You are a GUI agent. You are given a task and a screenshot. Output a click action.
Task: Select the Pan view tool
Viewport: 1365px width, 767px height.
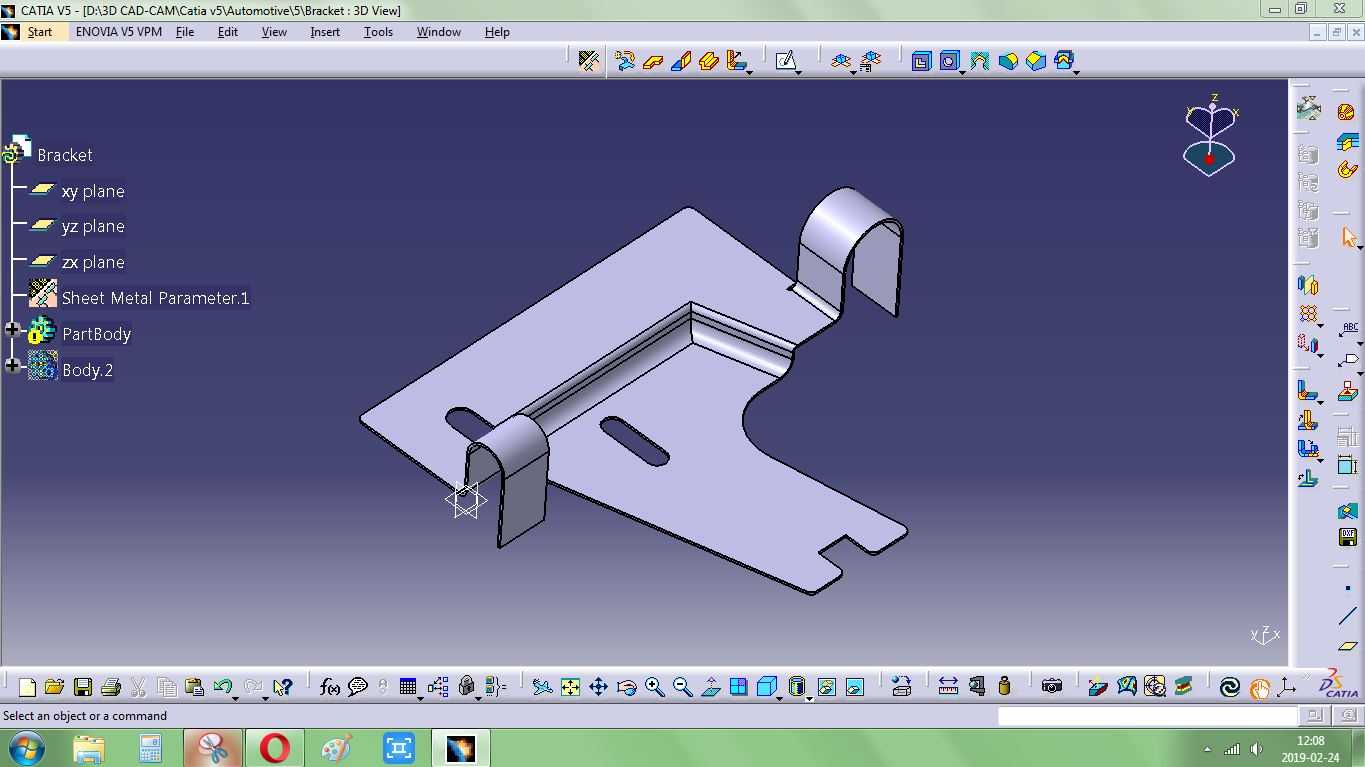[598, 687]
